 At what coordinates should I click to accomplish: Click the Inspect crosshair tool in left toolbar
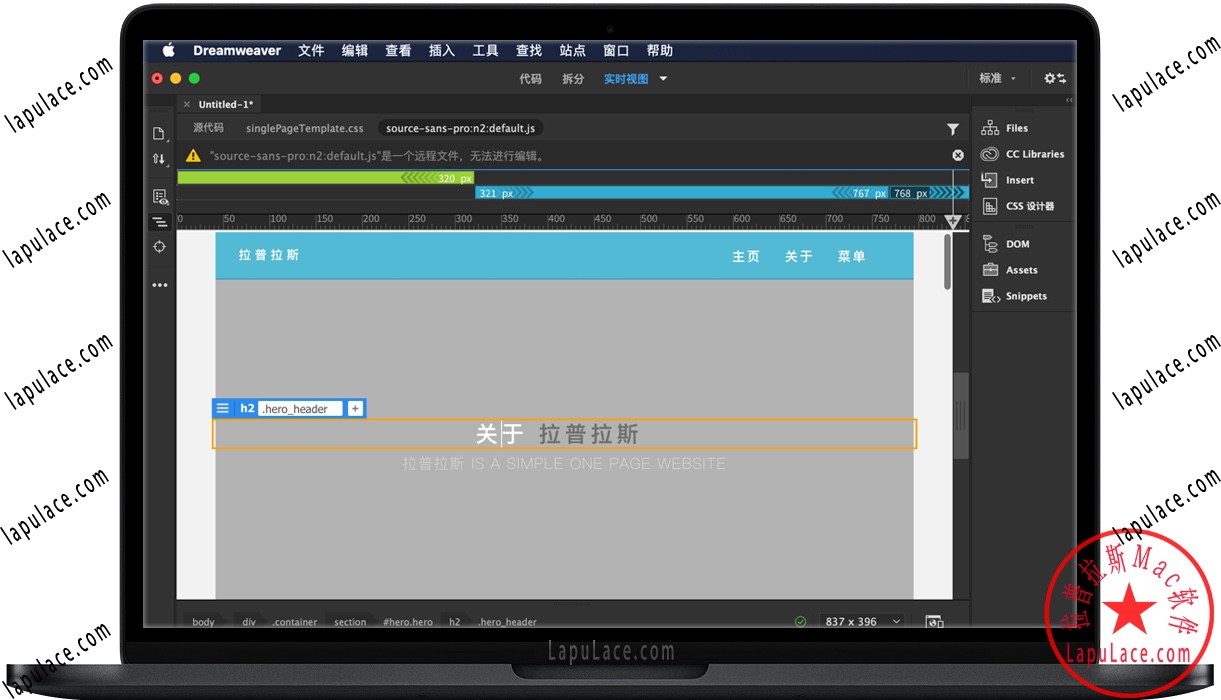[x=159, y=247]
